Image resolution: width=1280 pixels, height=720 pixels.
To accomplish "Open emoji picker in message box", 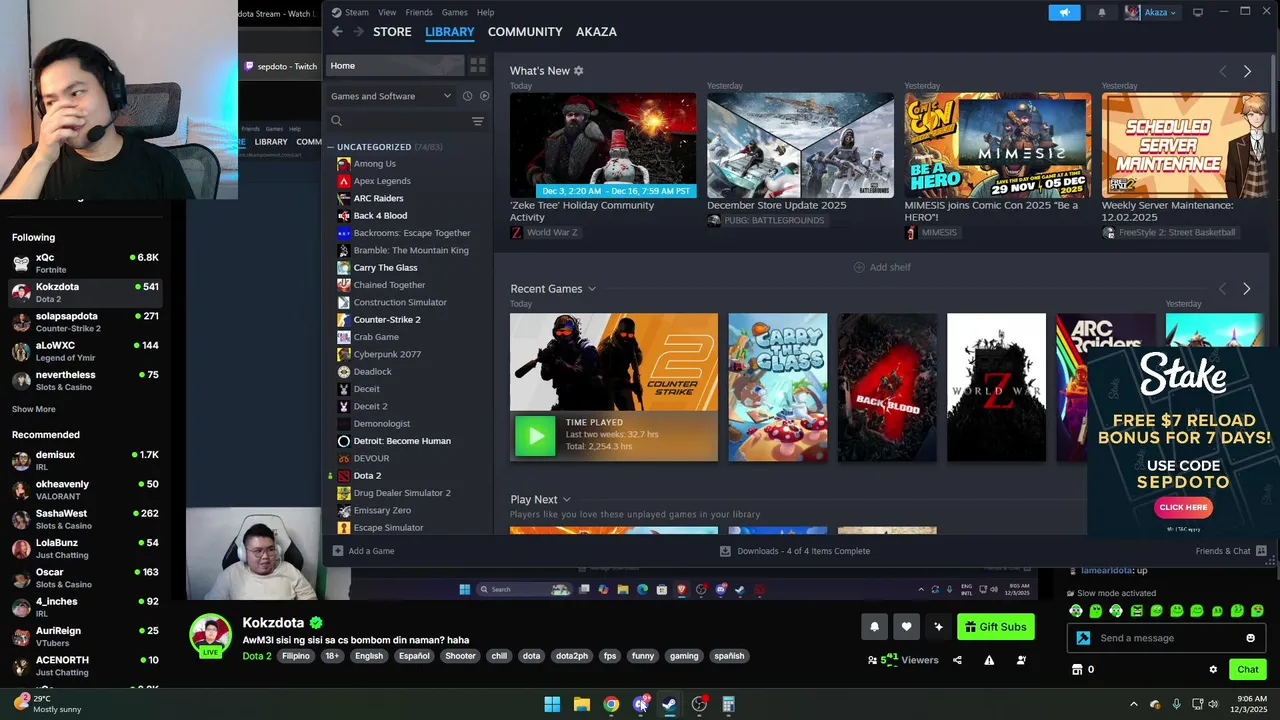I will pos(1250,638).
